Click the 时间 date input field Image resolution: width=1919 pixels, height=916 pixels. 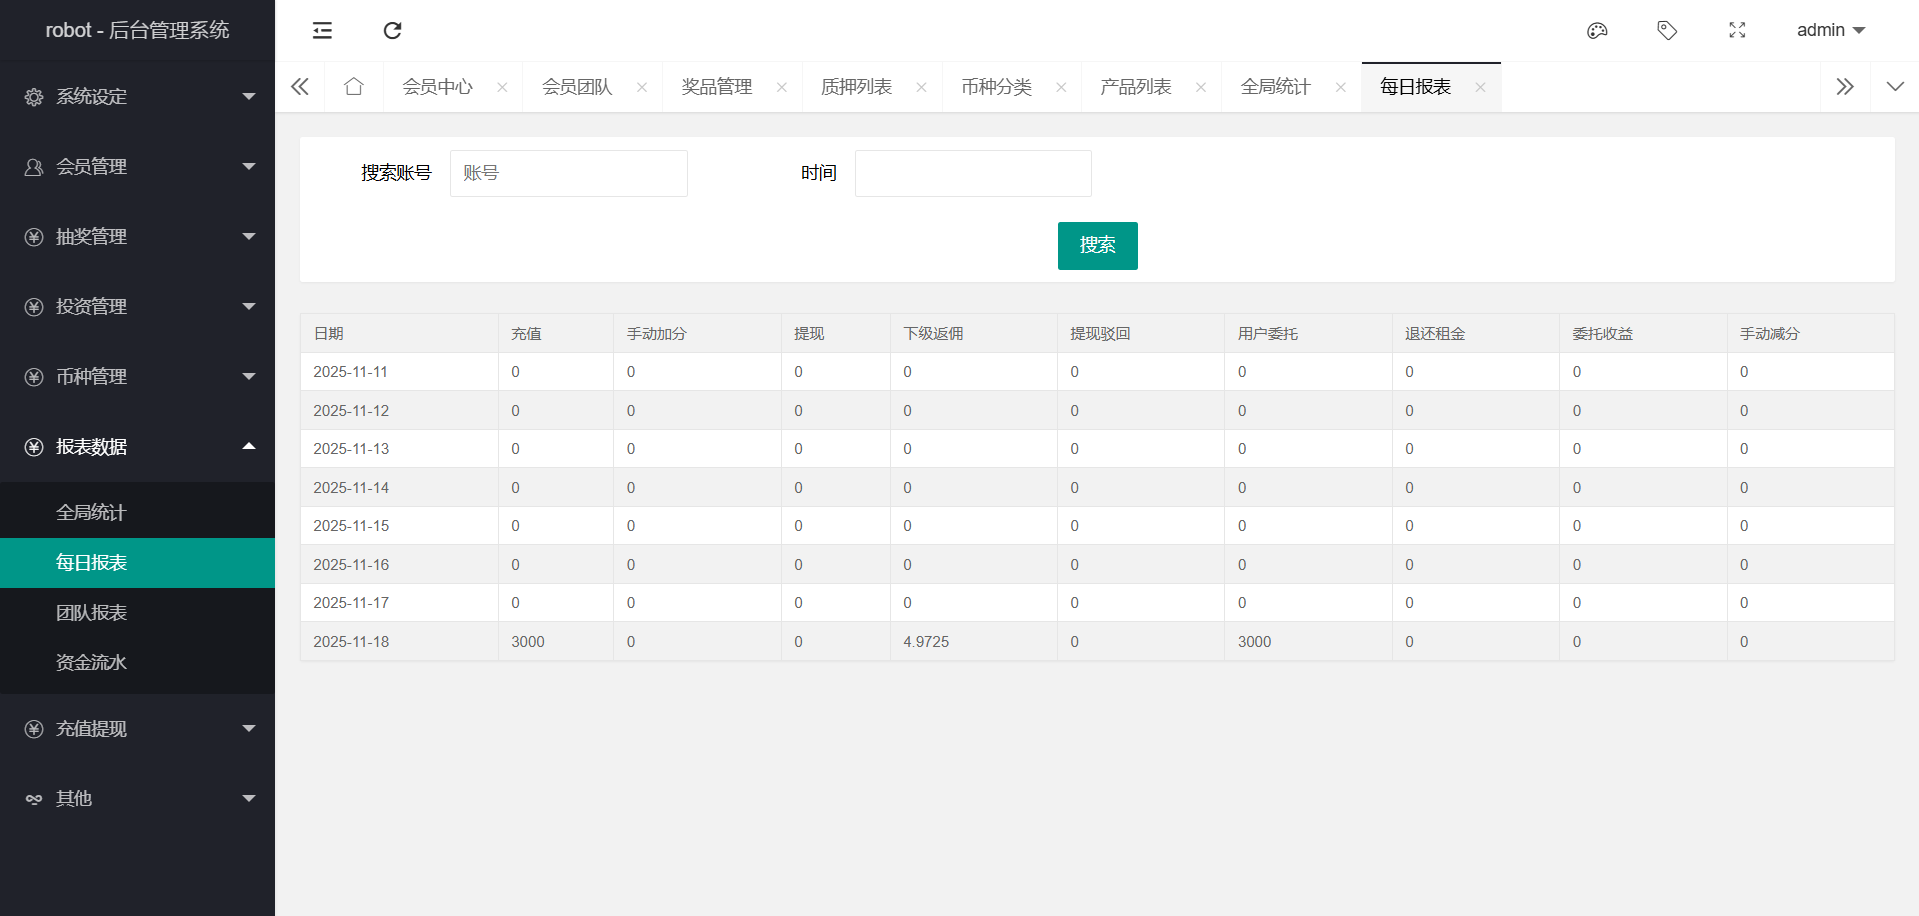[972, 173]
